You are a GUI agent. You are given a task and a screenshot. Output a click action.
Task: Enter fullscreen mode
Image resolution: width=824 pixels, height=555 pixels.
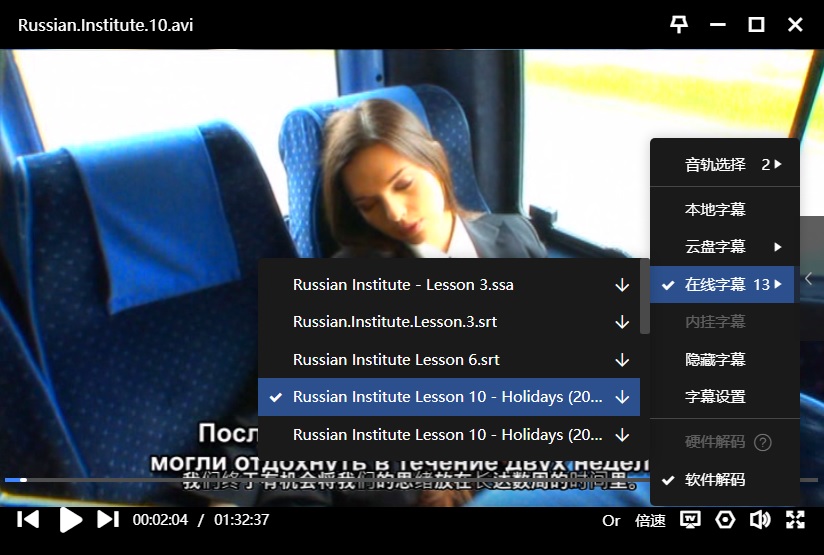795,520
